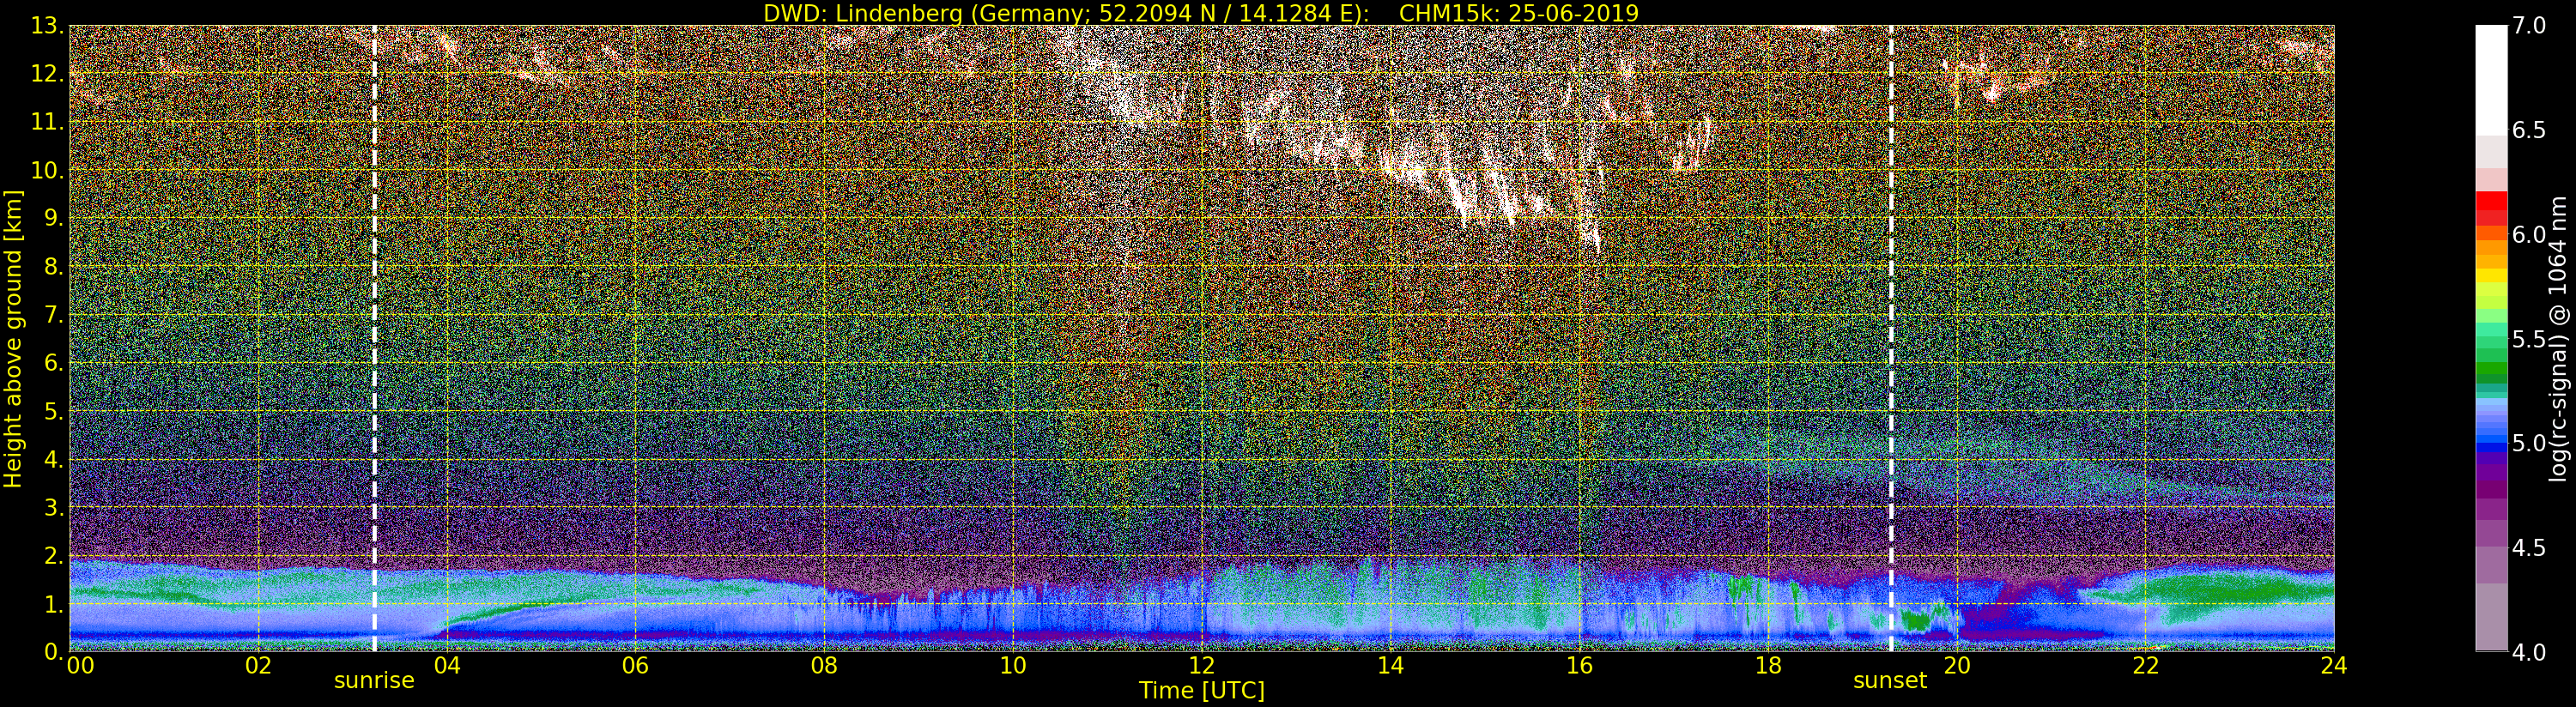Viewport: 2576px width, 707px height.
Task: Click time axis tick label '10'
Action: click(1013, 666)
